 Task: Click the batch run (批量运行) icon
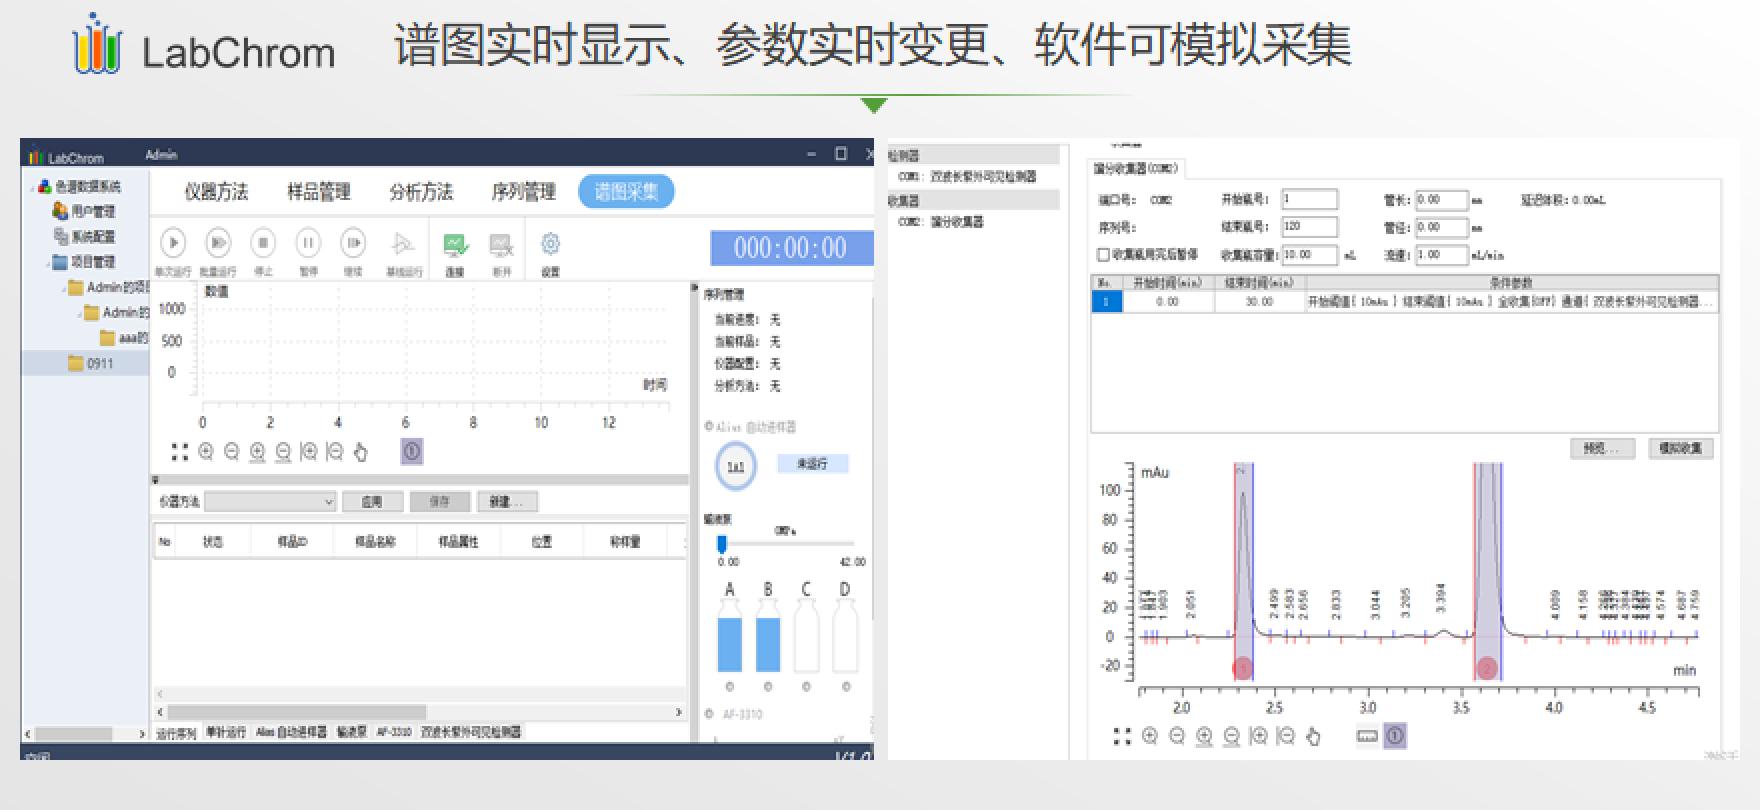coord(218,243)
